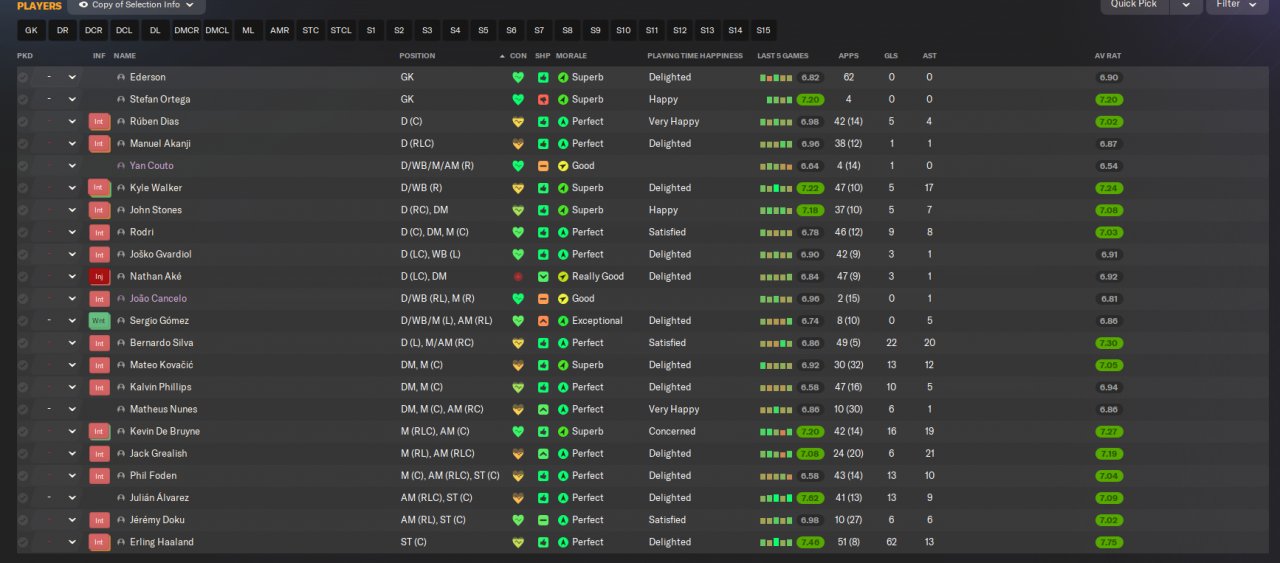Click the eye icon beside Copy of Selection Info
Screen dimensions: 1280x563
pos(83,5)
